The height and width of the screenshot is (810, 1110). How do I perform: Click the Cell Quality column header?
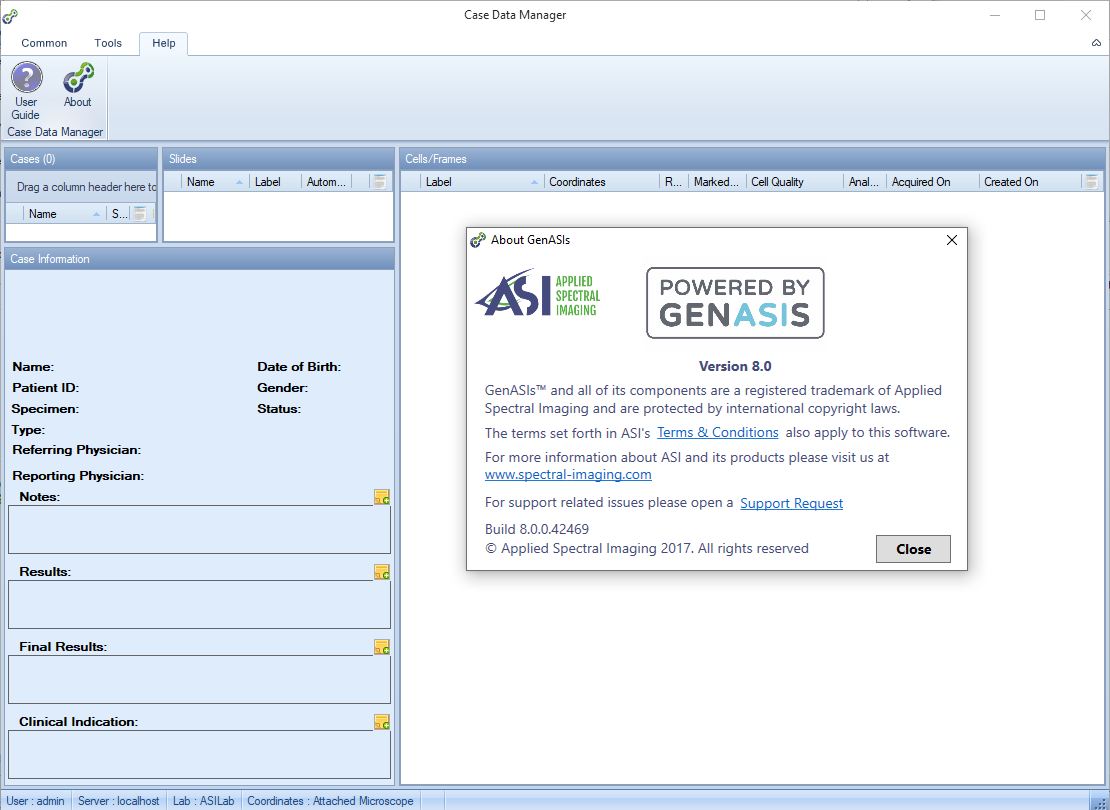pyautogui.click(x=794, y=182)
